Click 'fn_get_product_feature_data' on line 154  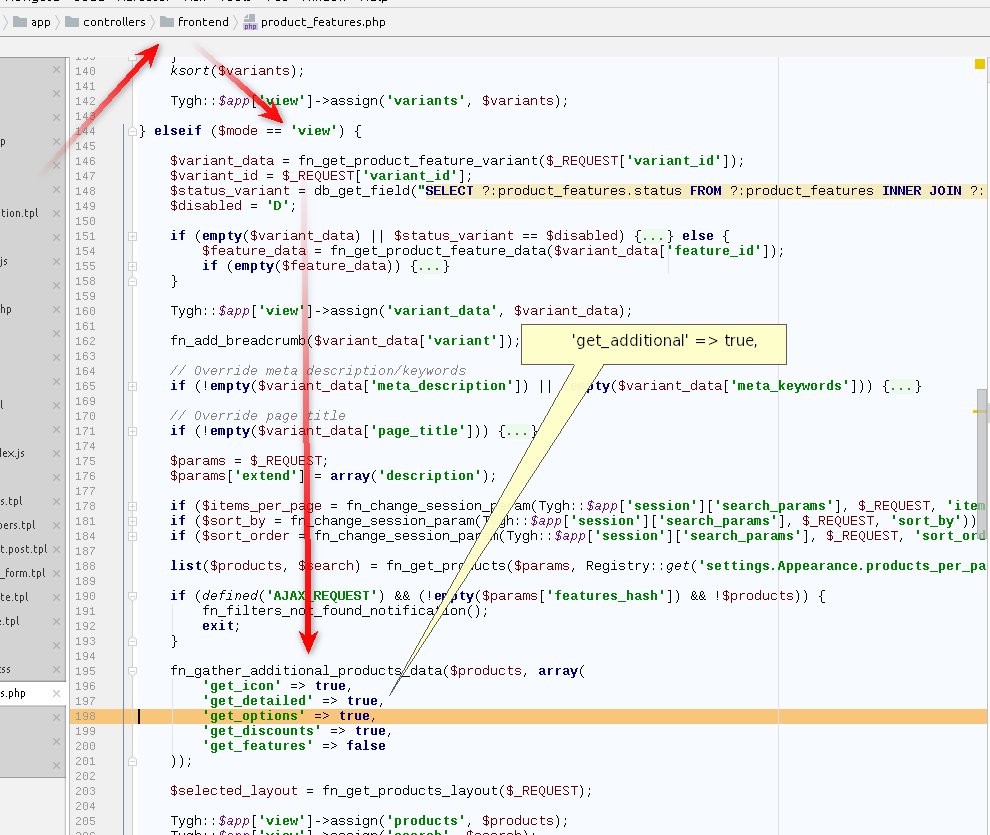[x=438, y=251]
